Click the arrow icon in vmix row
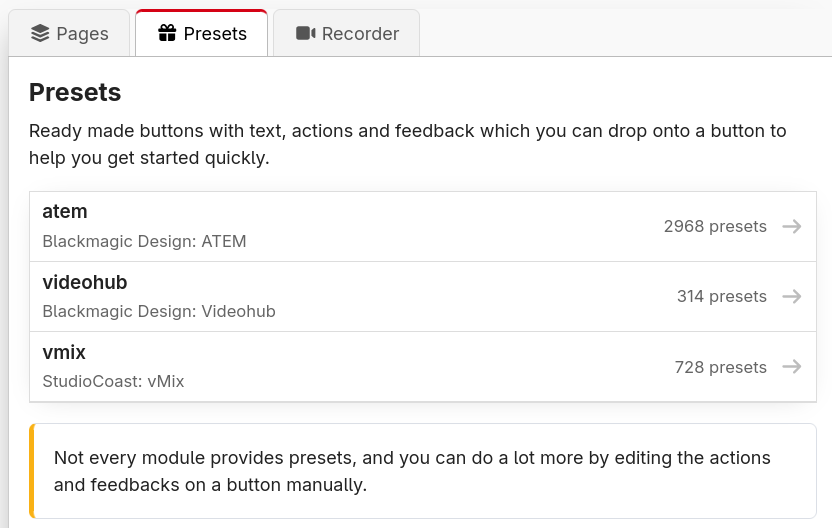 [x=792, y=367]
